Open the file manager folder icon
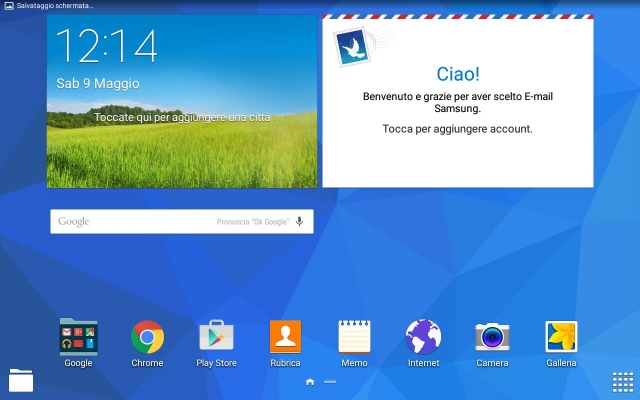Image resolution: width=640 pixels, height=400 pixels. tap(21, 380)
